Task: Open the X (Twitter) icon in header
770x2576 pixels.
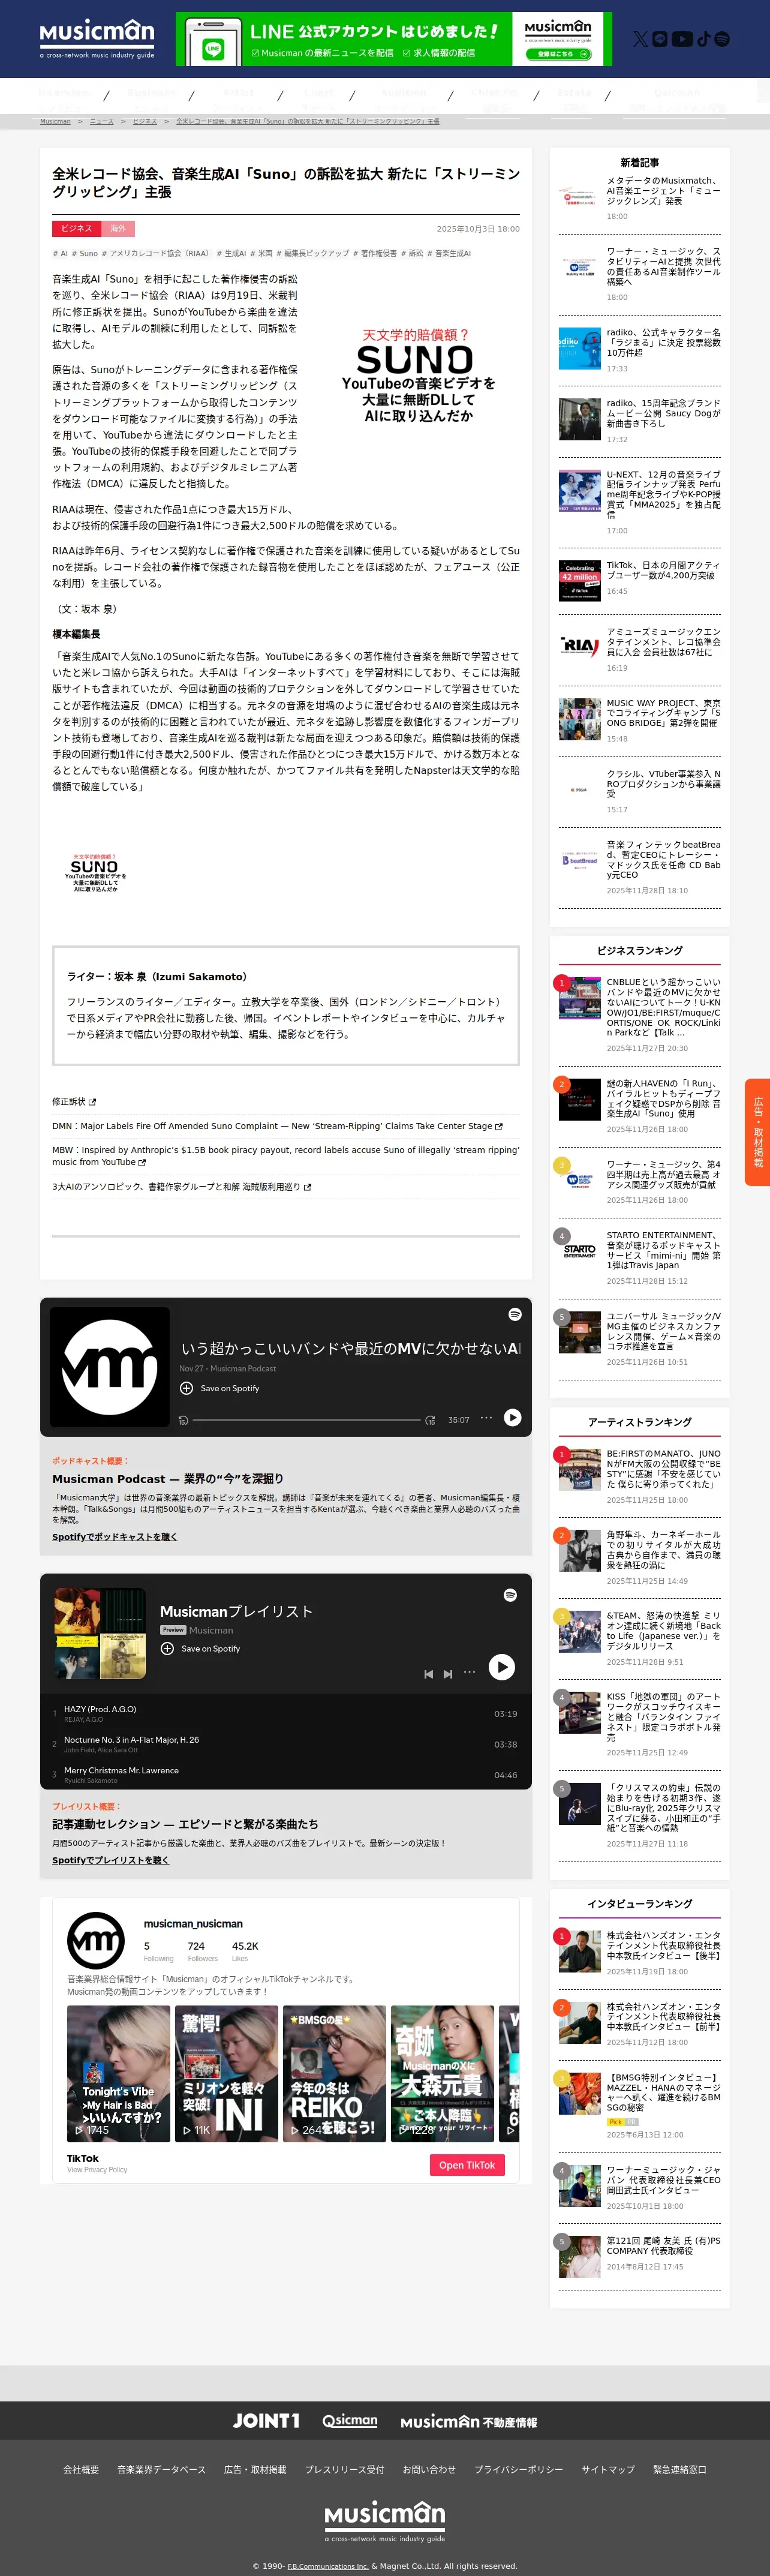Action: (x=640, y=39)
